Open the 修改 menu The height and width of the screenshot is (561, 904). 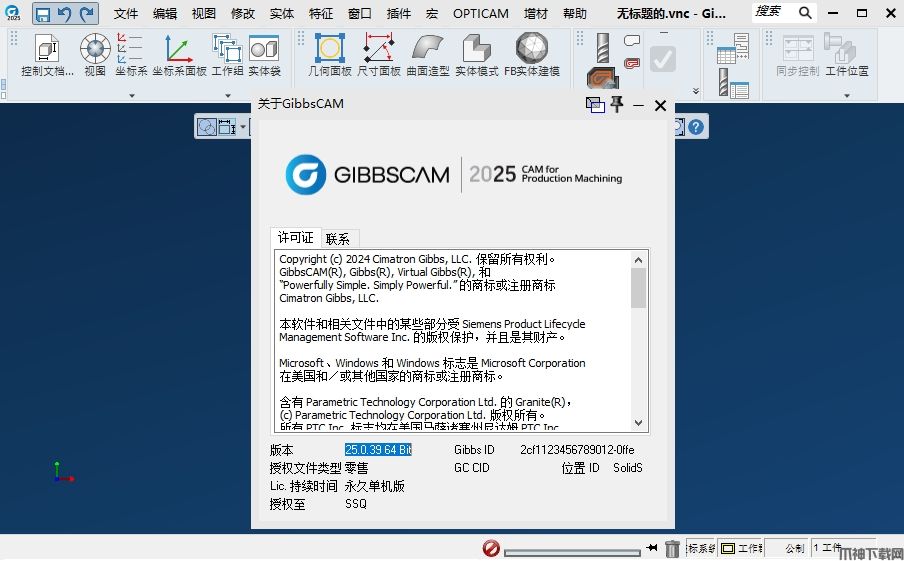[x=243, y=13]
